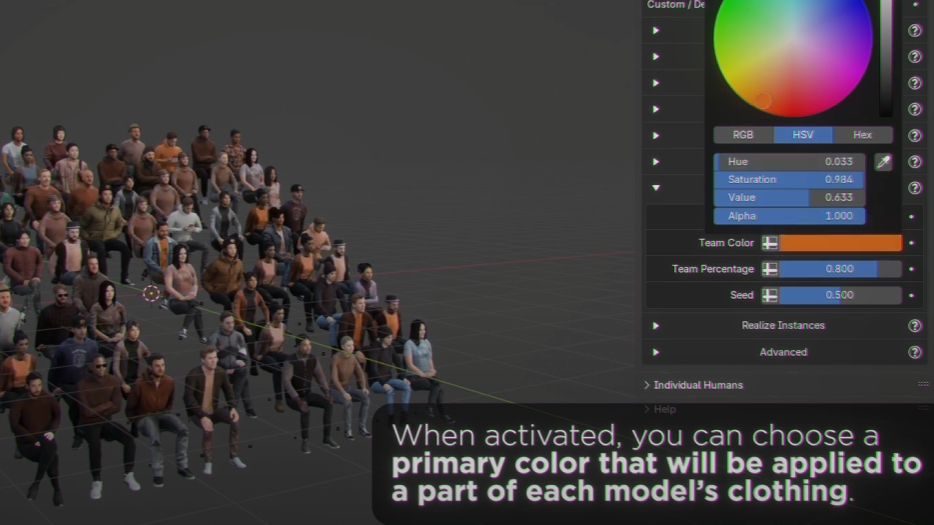
Task: Switch color picker to RGB mode
Action: [x=743, y=135]
